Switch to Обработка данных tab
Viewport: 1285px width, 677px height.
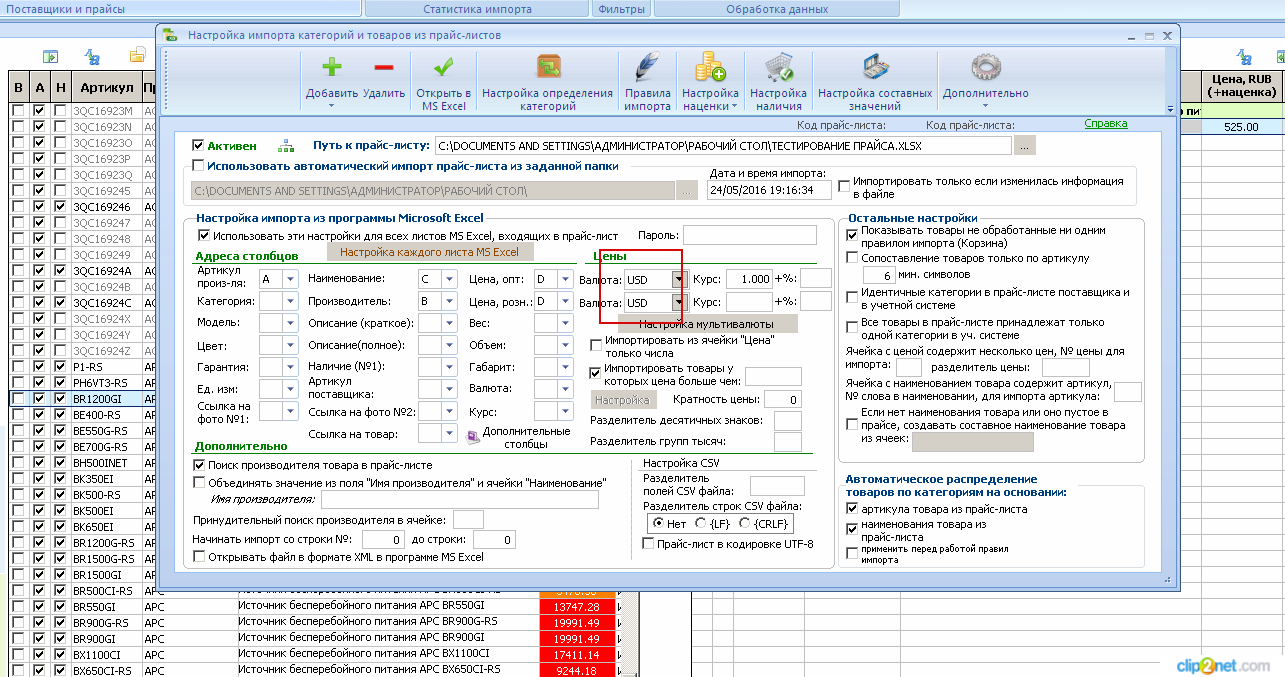point(777,9)
